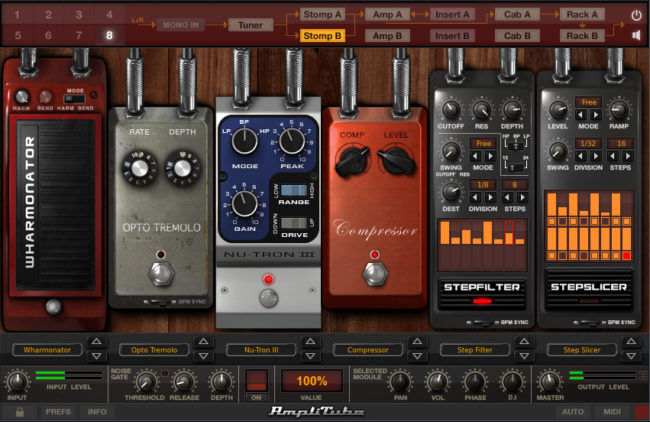This screenshot has height=422, width=650.
Task: Click the lock icon beside PREFS
Action: click(19, 412)
